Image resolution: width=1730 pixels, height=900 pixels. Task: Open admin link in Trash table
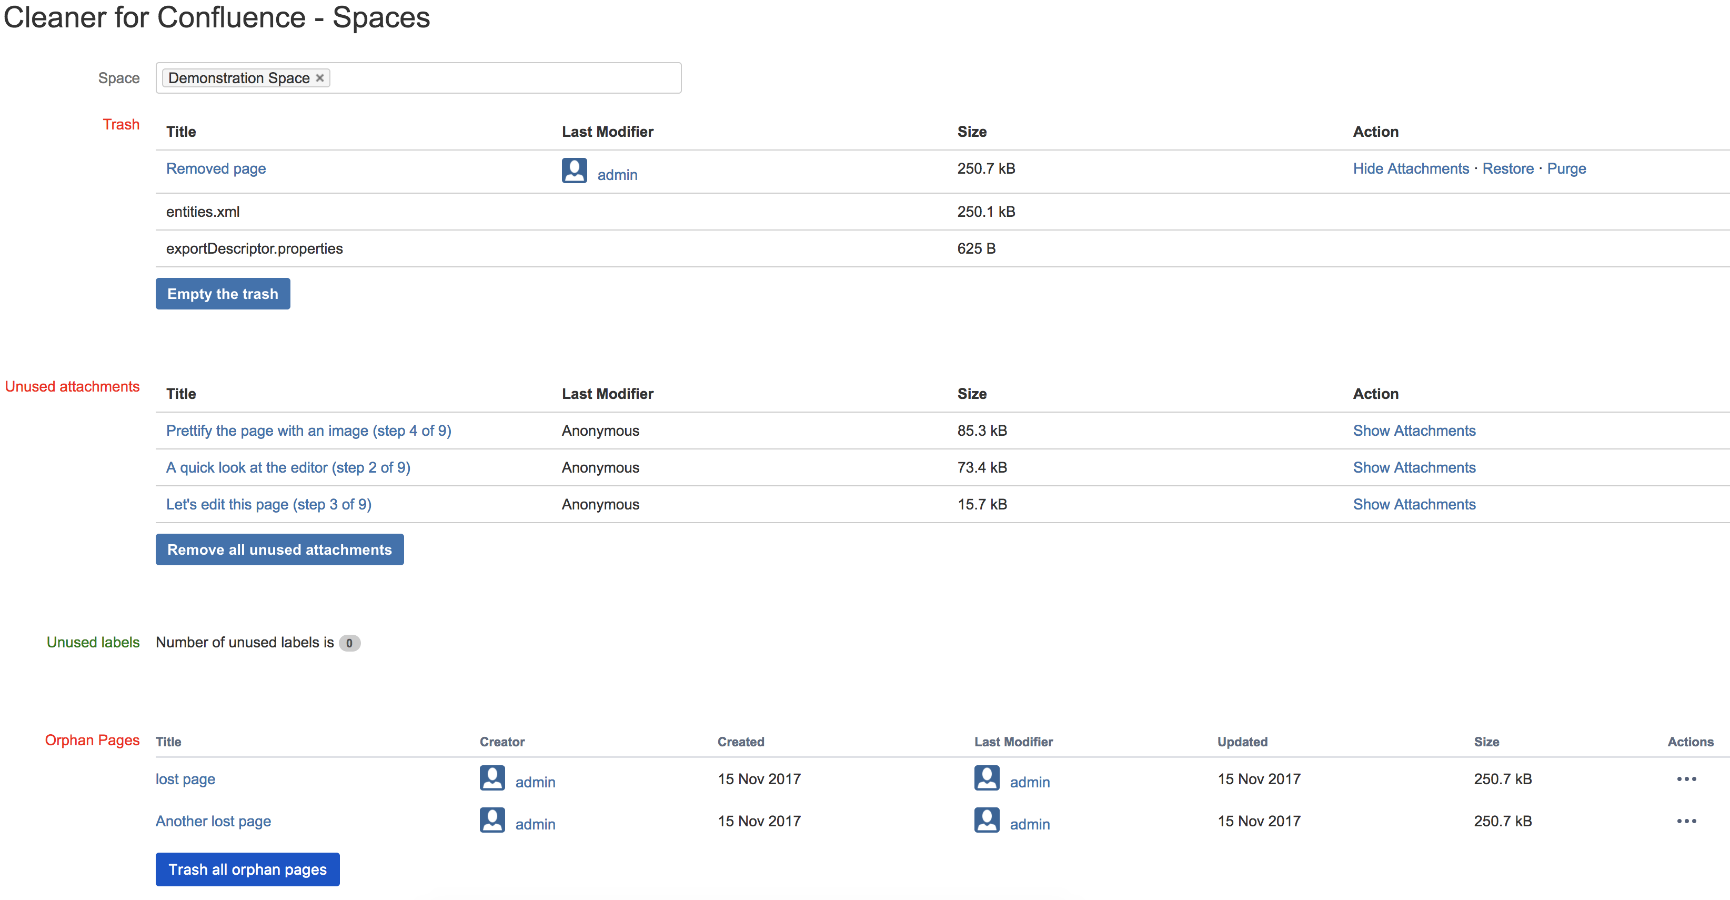617,175
